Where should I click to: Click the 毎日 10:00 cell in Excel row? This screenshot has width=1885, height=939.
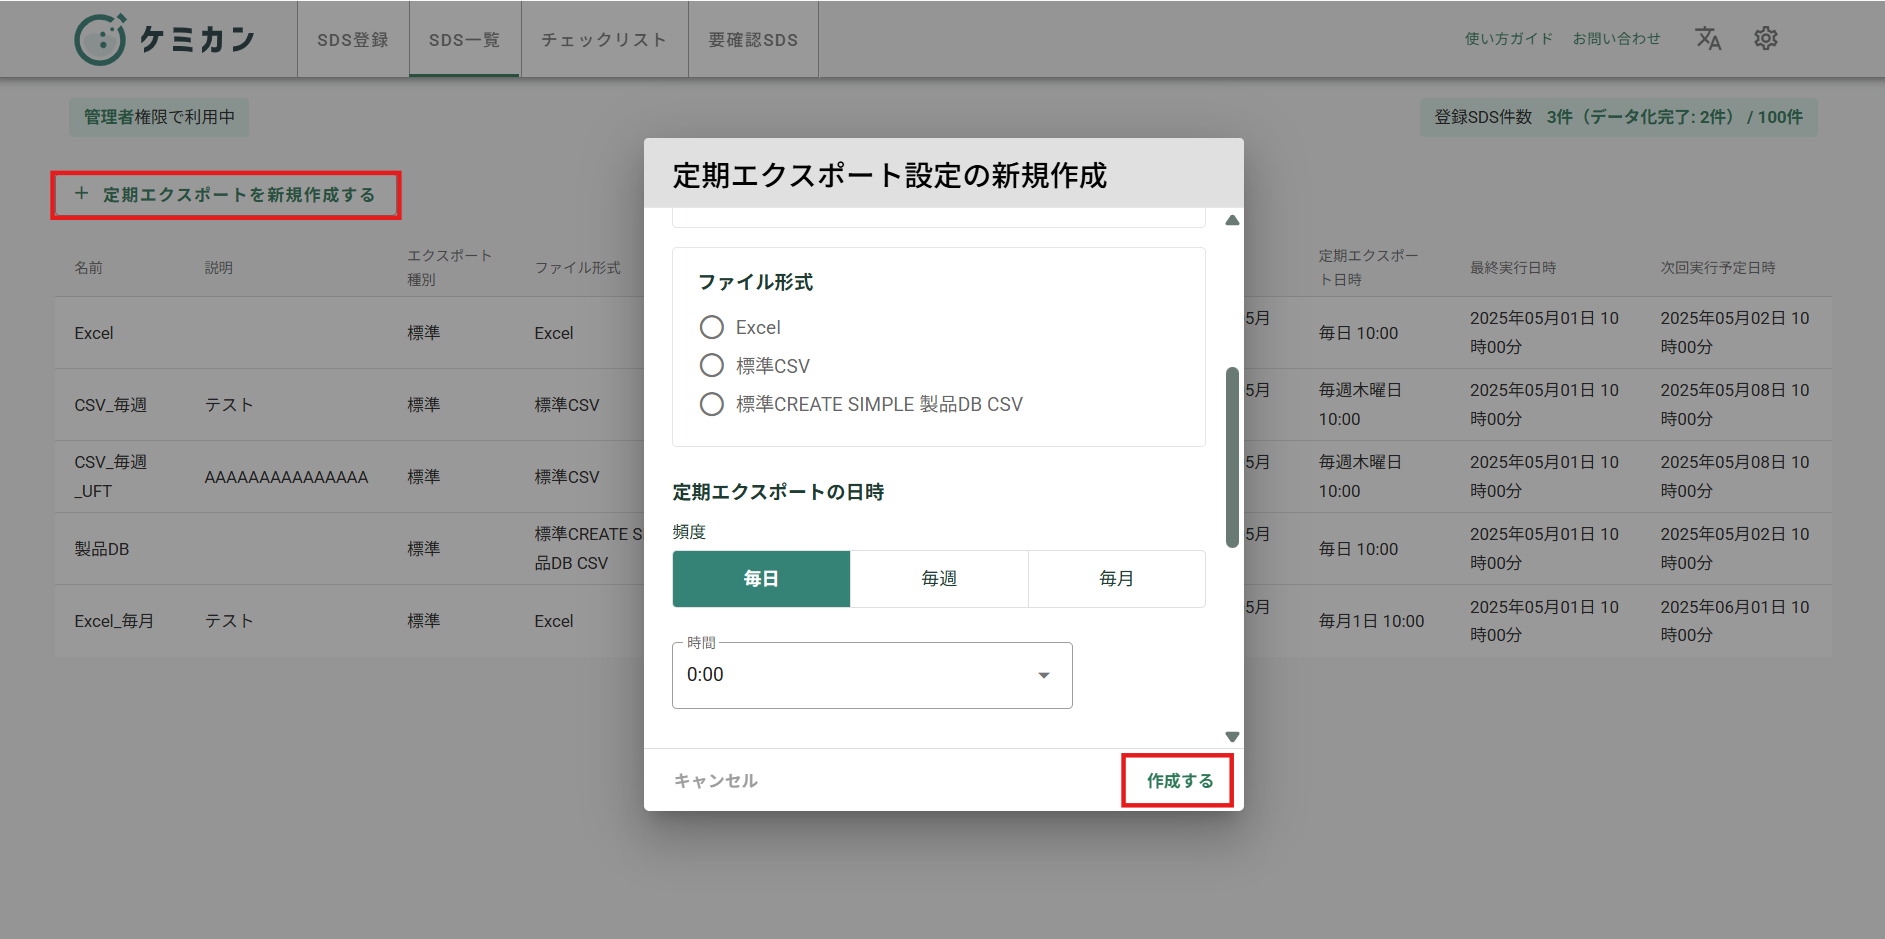coord(1358,333)
